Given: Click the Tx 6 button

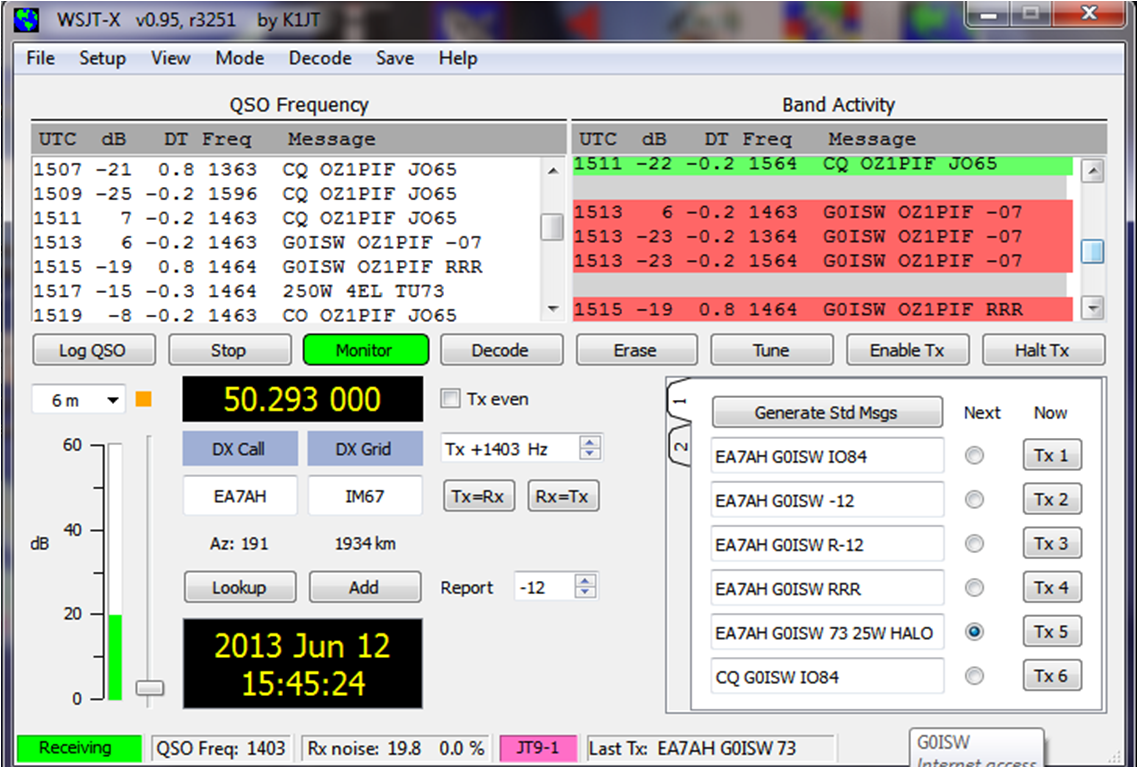Looking at the screenshot, I should (1052, 676).
